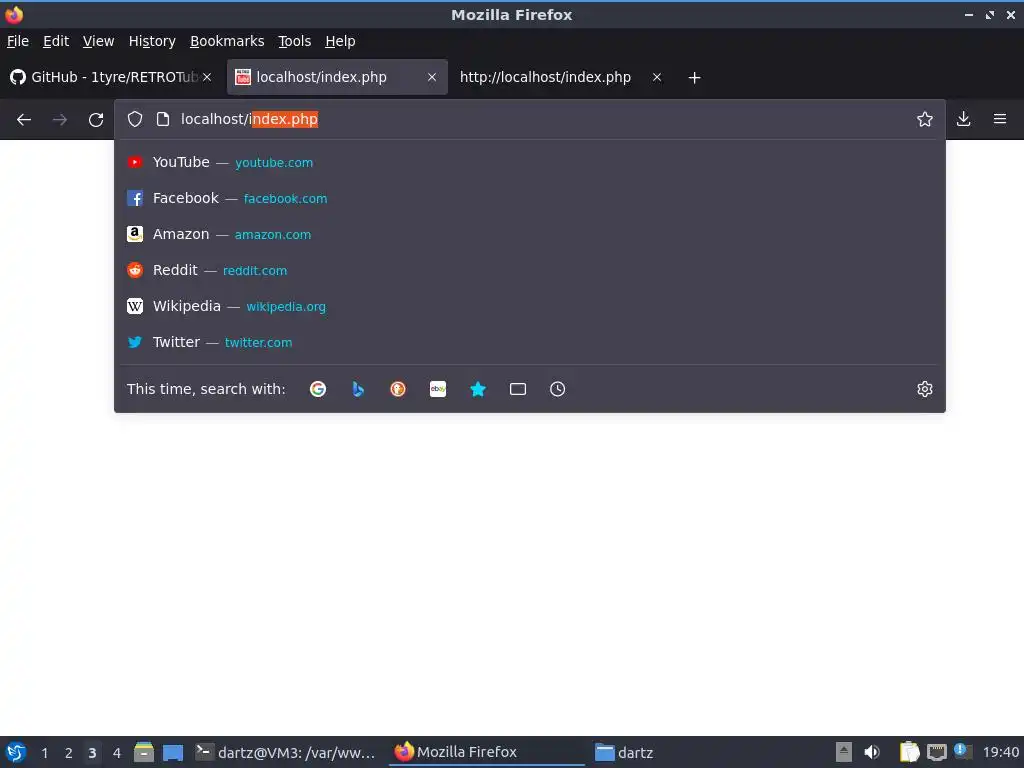Choose the Wikipedia suggestion

pyautogui.click(x=530, y=306)
